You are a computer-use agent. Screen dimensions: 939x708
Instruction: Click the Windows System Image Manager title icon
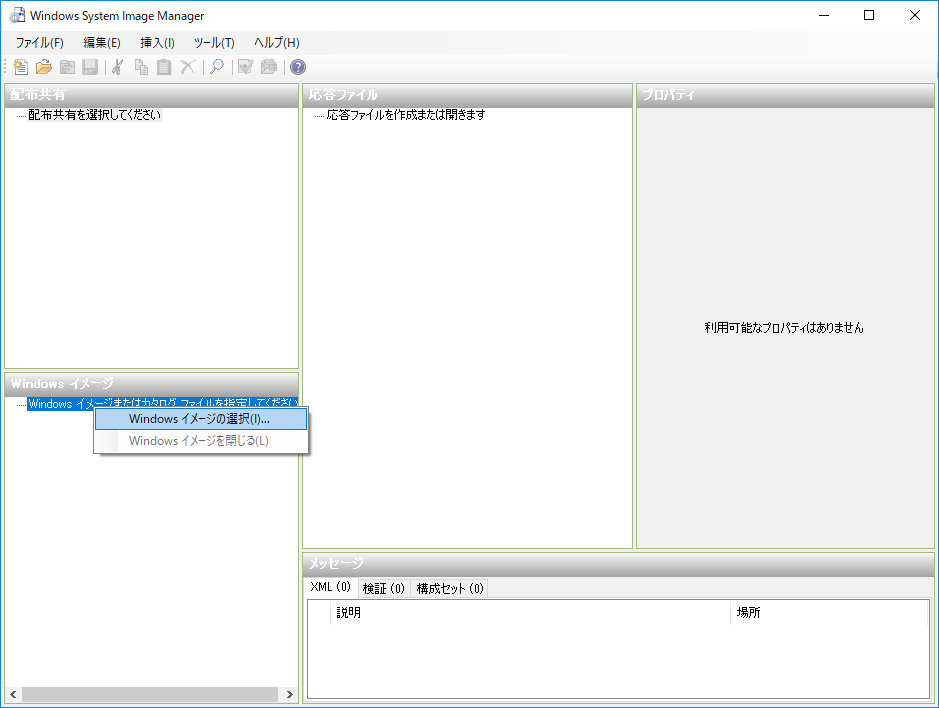coord(17,16)
